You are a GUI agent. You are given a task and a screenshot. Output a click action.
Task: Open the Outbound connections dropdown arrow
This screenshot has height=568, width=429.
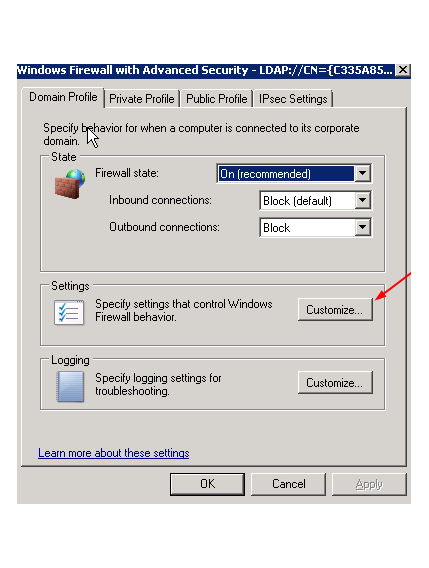[362, 227]
